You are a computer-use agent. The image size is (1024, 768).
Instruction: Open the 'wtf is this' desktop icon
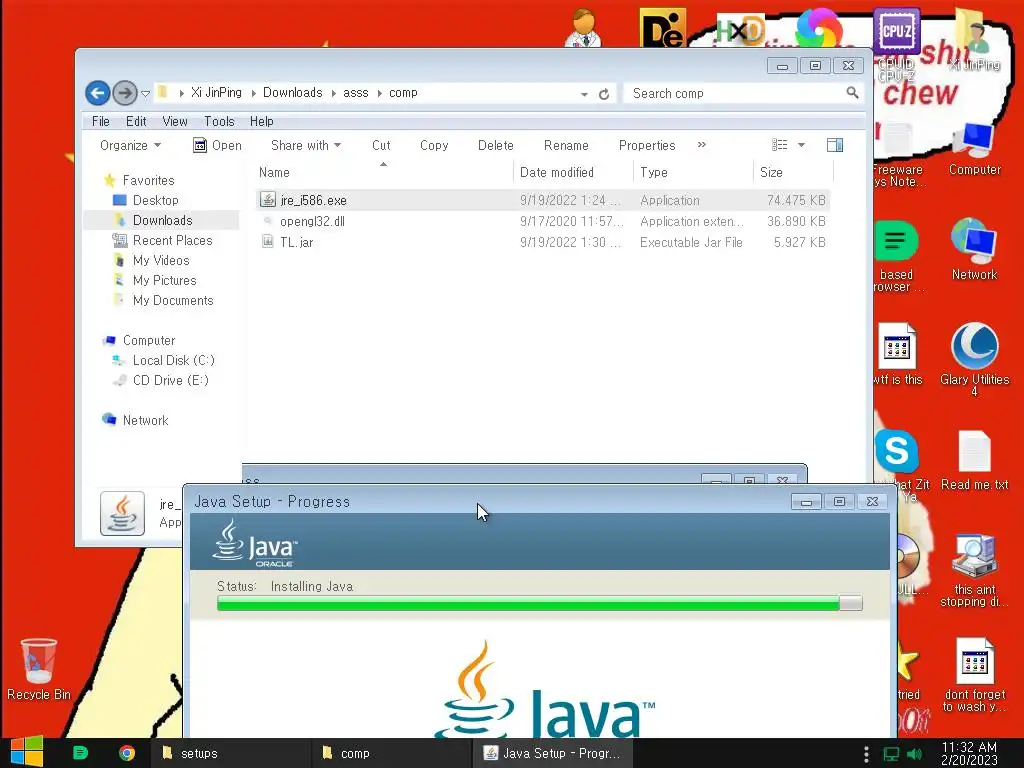897,354
